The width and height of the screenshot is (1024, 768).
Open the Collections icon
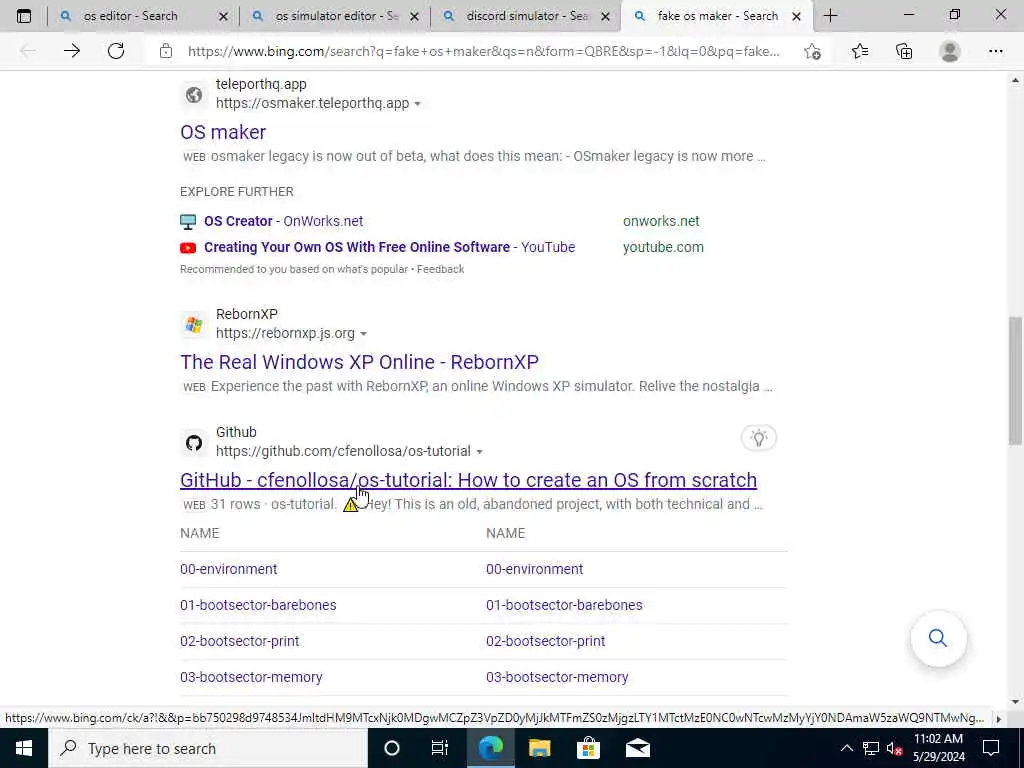pyautogui.click(x=904, y=51)
